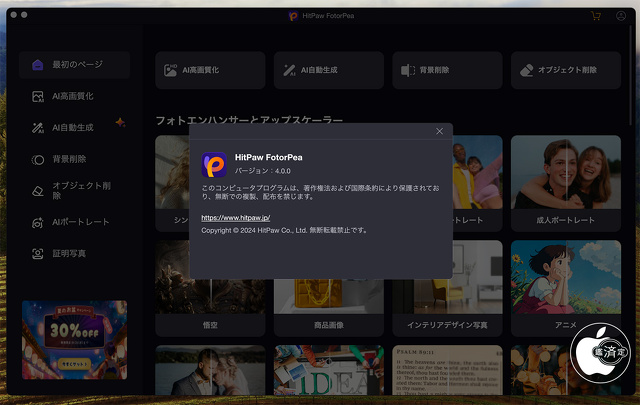Select 最初のページ in sidebar
Image resolution: width=640 pixels, height=405 pixels.
[74, 65]
